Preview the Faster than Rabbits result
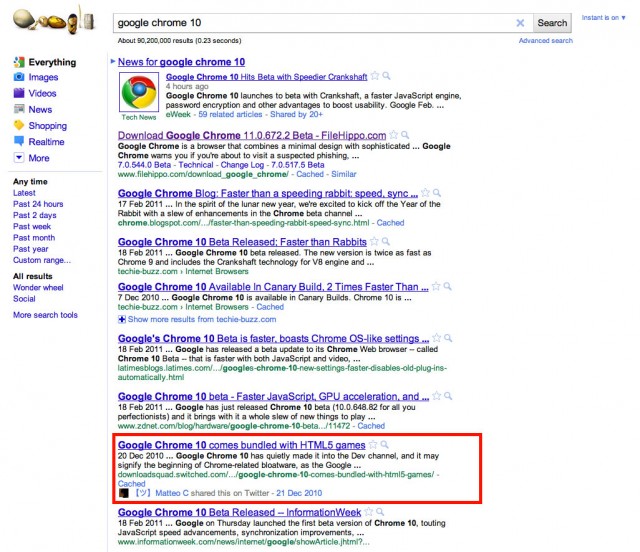Screen dimensions: 640x552 (385, 241)
